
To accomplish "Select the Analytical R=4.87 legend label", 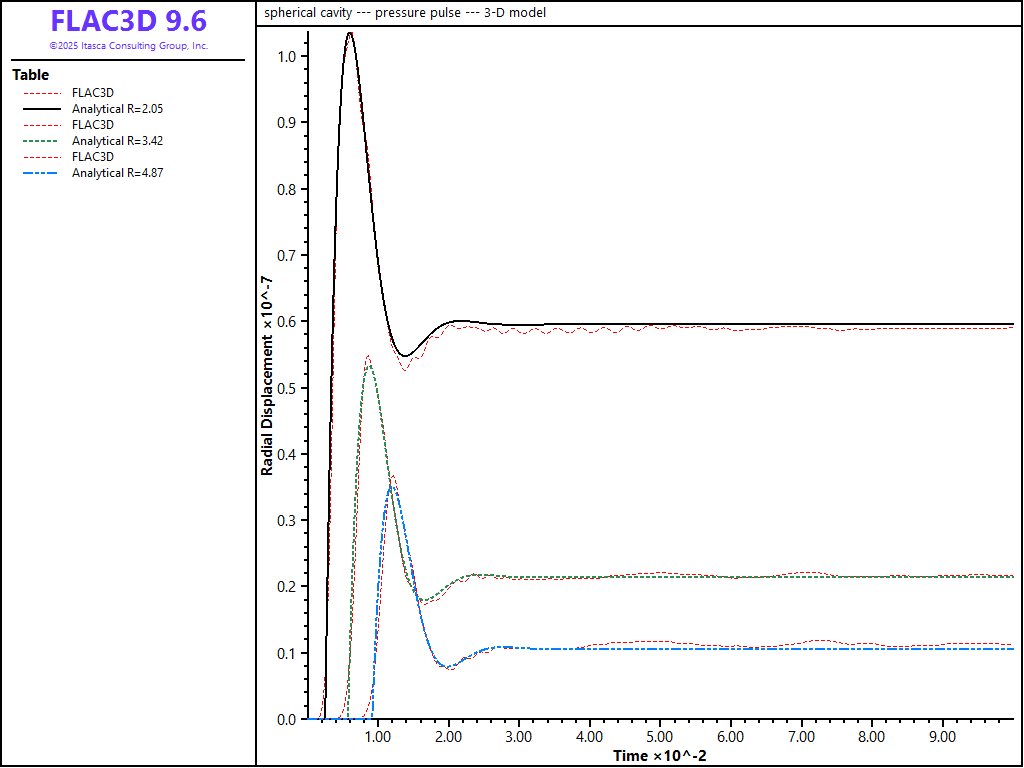I will [117, 173].
